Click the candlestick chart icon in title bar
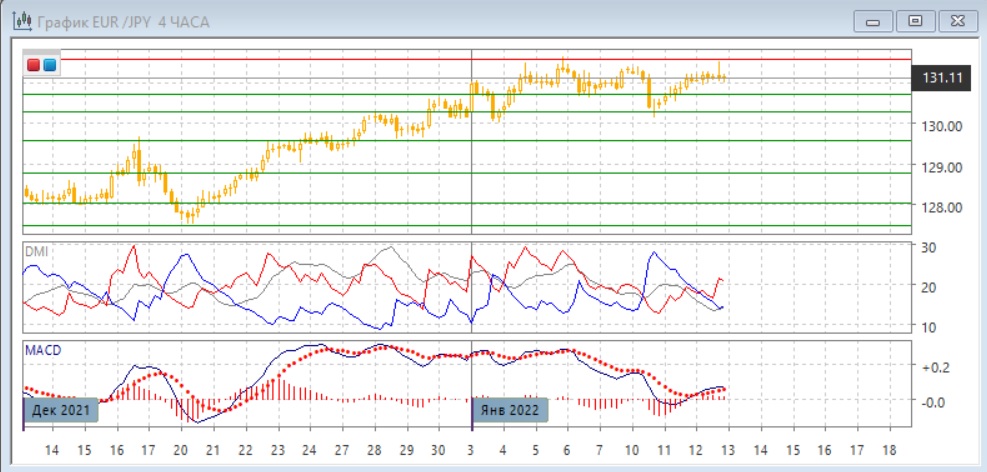This screenshot has height=472, width=987. (x=15, y=21)
